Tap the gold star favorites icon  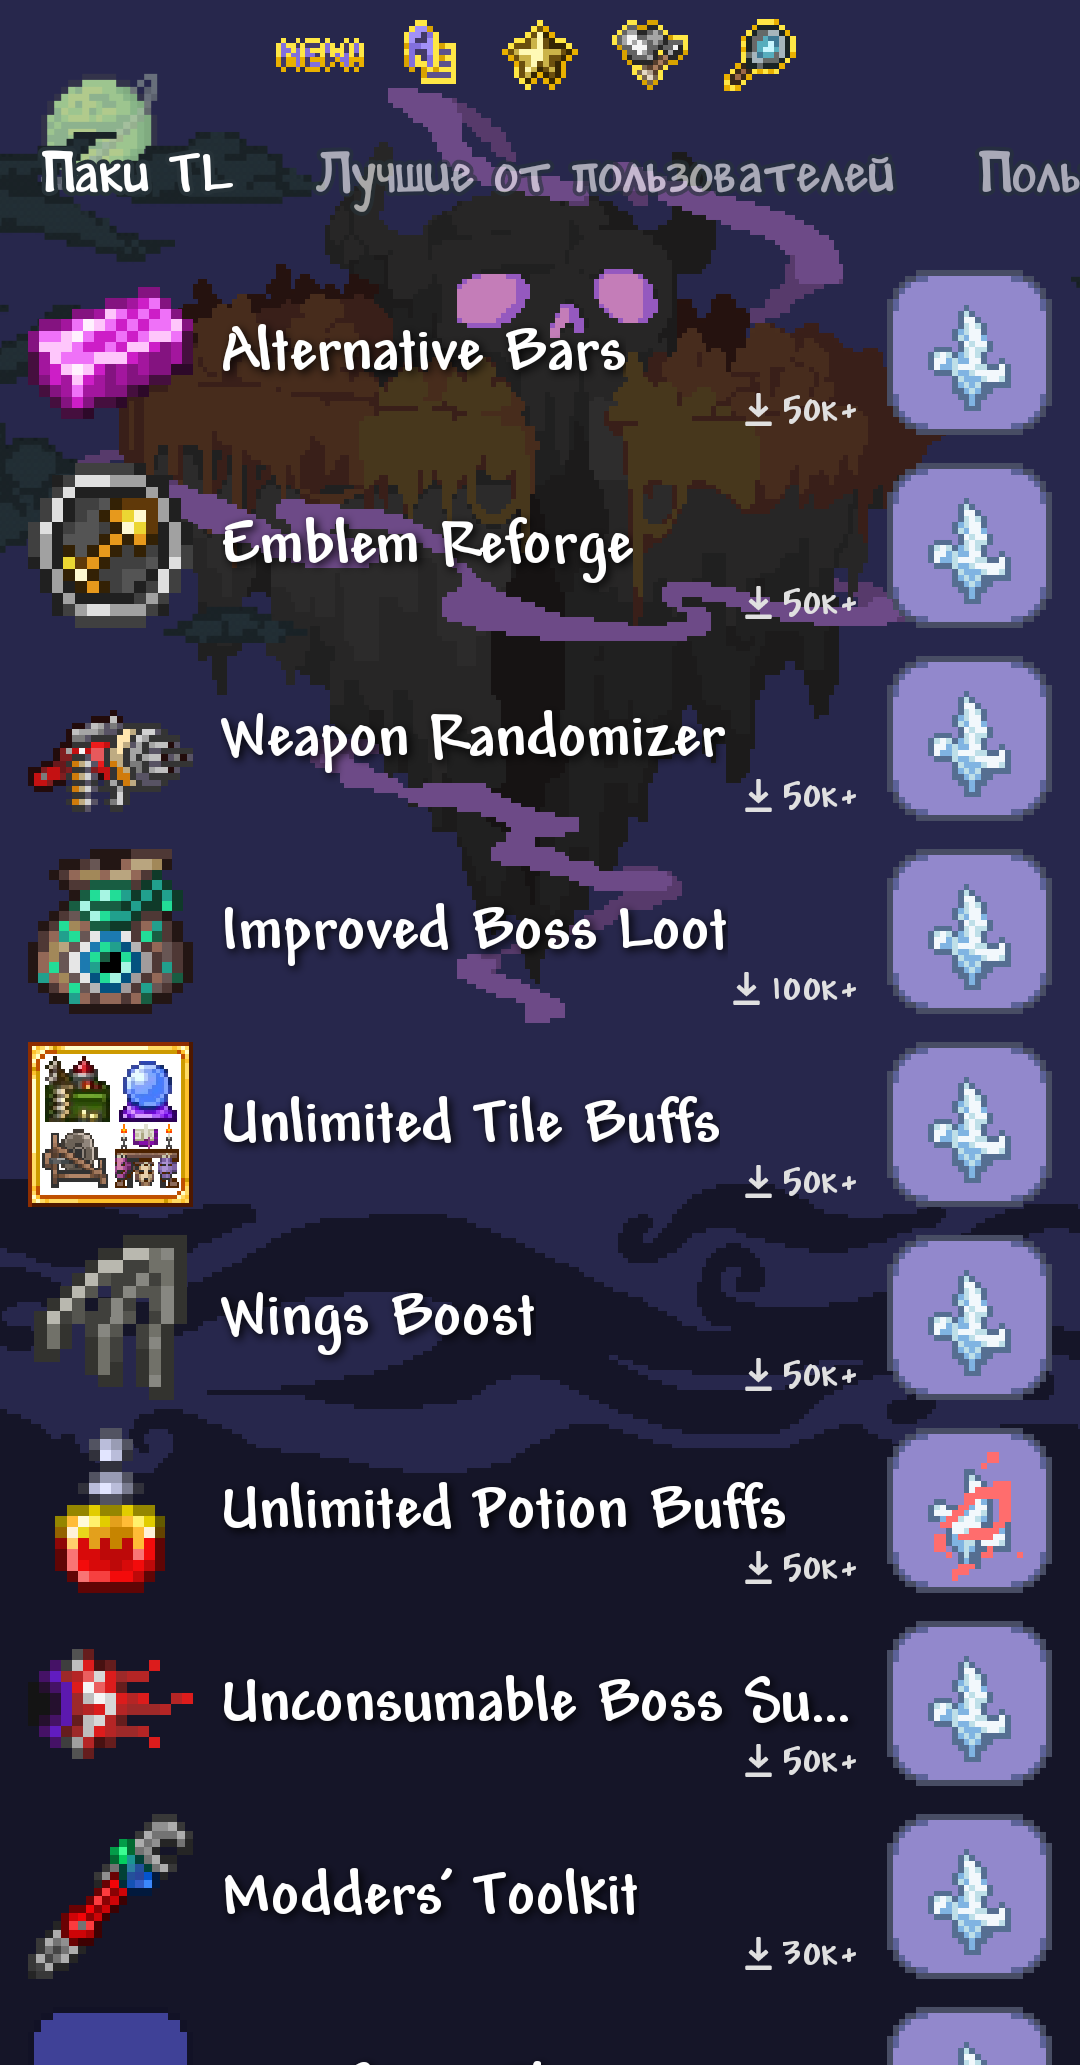tap(539, 54)
